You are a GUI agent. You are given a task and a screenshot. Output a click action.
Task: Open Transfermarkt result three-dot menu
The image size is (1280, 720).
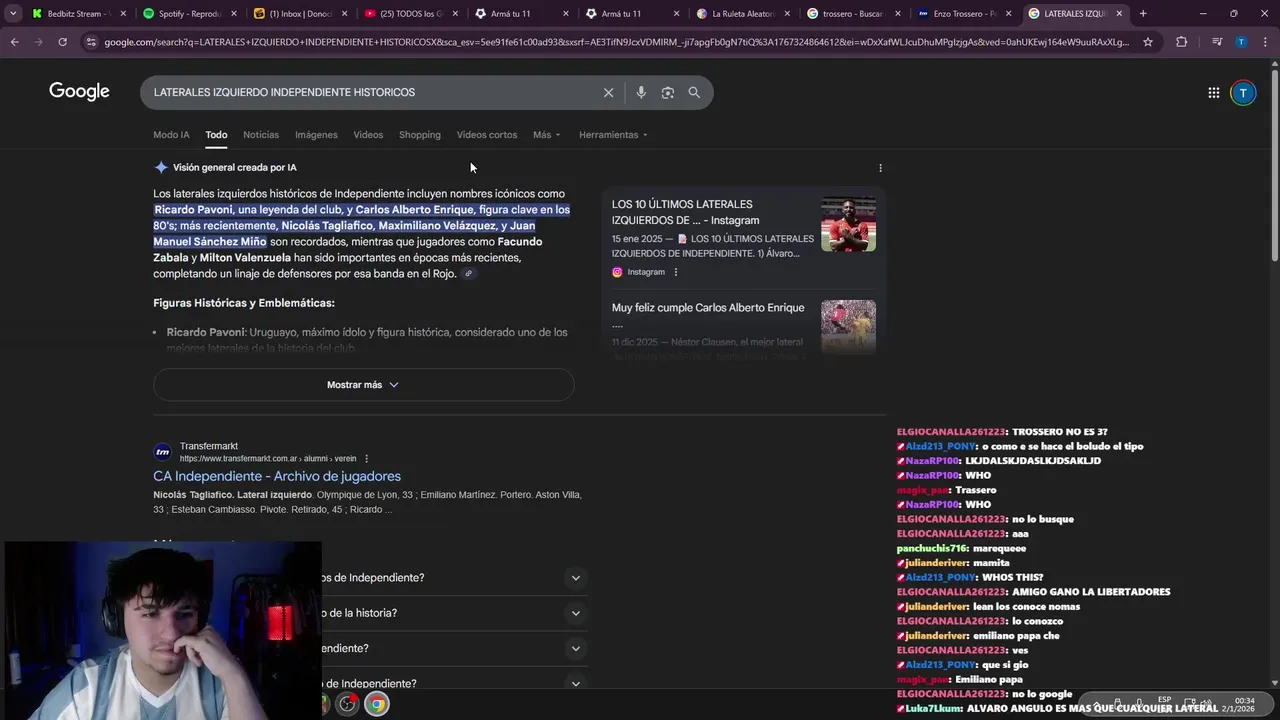tap(367, 459)
